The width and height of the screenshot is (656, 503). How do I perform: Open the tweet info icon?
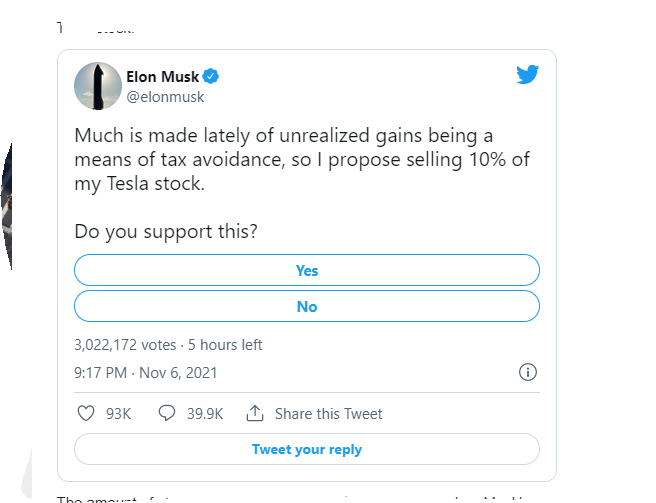[x=528, y=373]
